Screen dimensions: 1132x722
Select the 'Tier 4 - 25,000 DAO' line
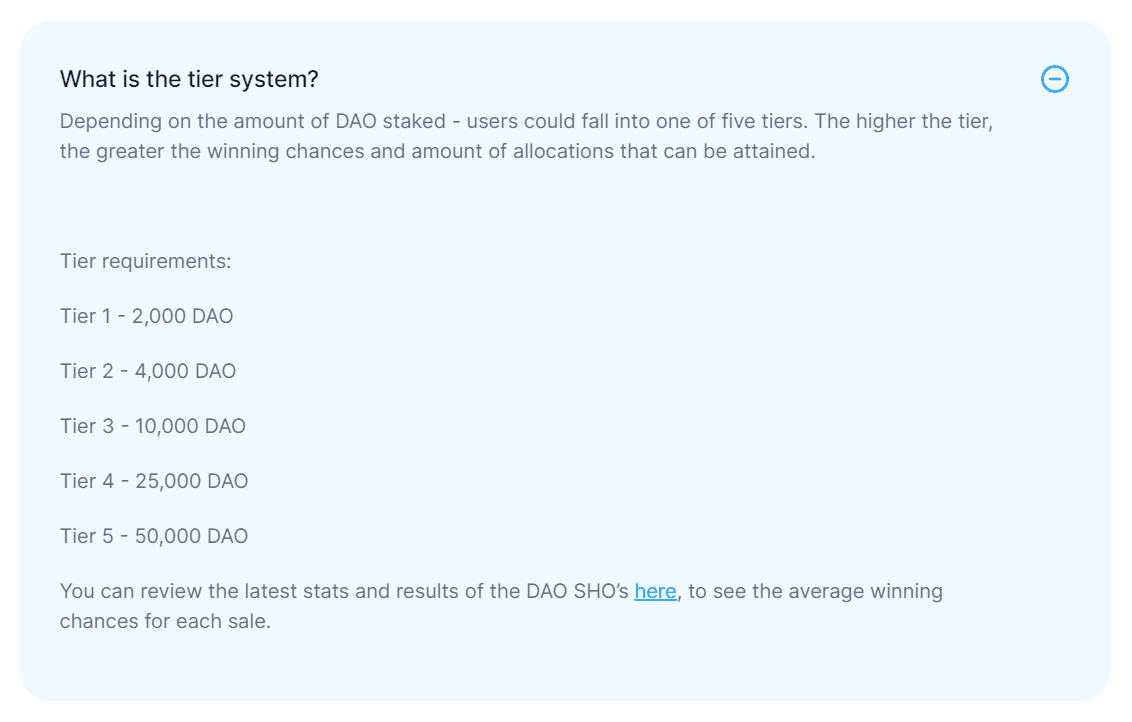point(154,481)
